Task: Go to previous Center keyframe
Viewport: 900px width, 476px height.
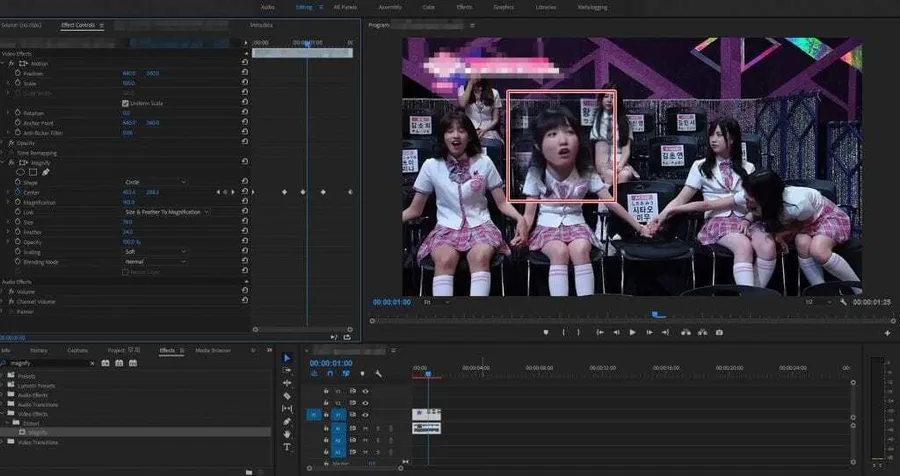Action: [218, 192]
